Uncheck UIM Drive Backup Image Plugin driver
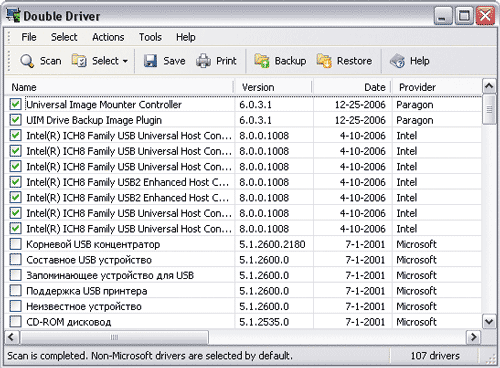Screen dimensions: 500x368 15,120
